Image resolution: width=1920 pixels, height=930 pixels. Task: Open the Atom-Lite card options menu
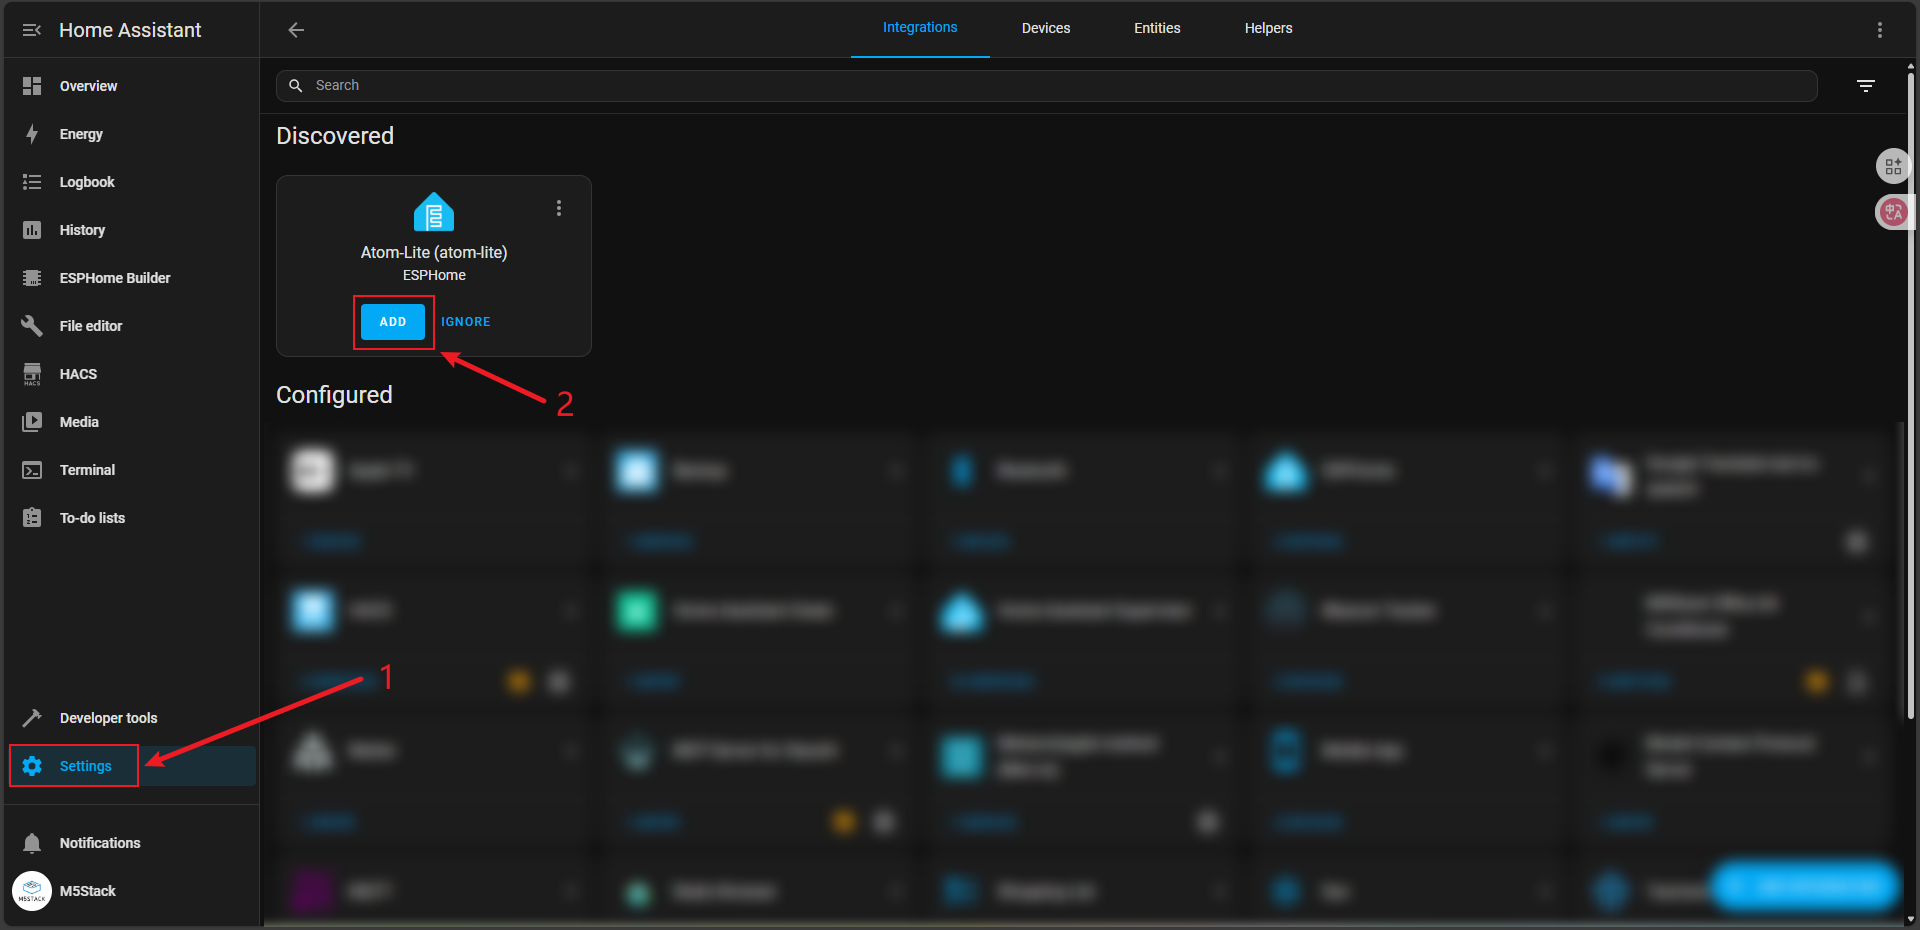coord(559,208)
